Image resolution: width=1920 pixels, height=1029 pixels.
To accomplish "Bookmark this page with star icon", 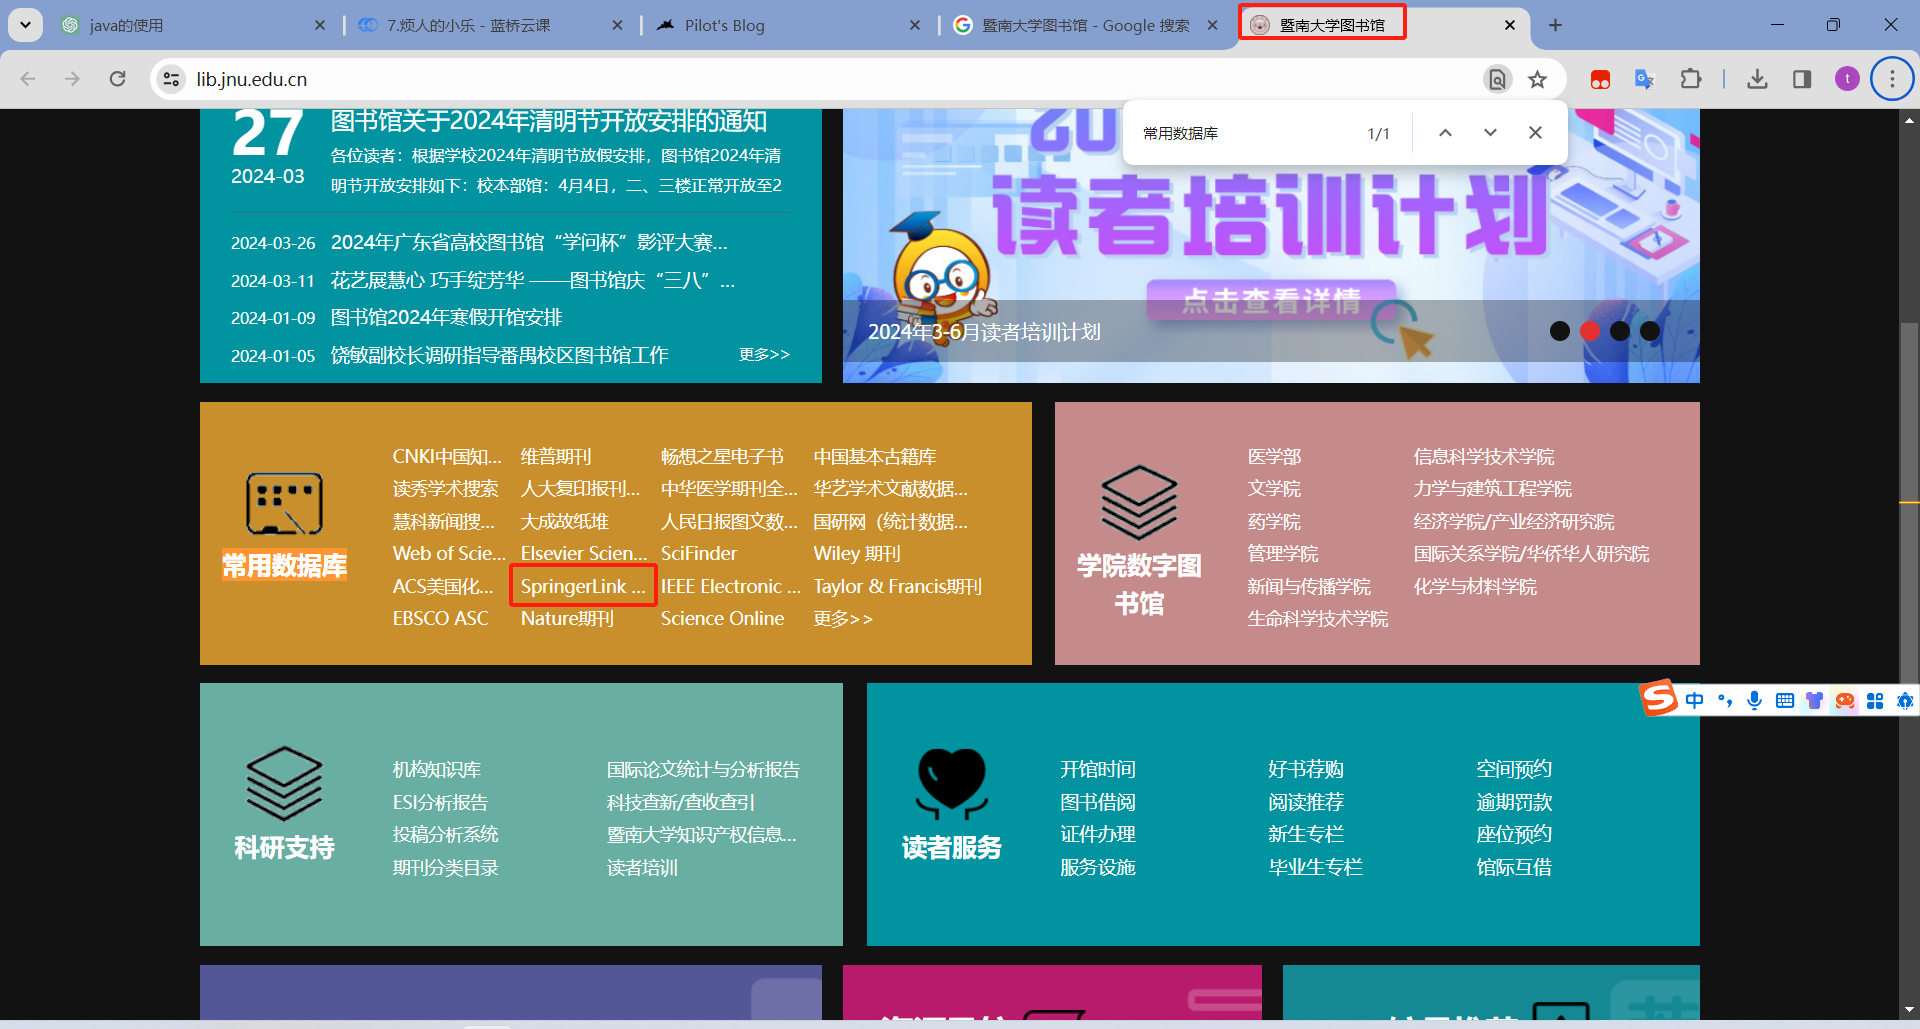I will click(1538, 79).
